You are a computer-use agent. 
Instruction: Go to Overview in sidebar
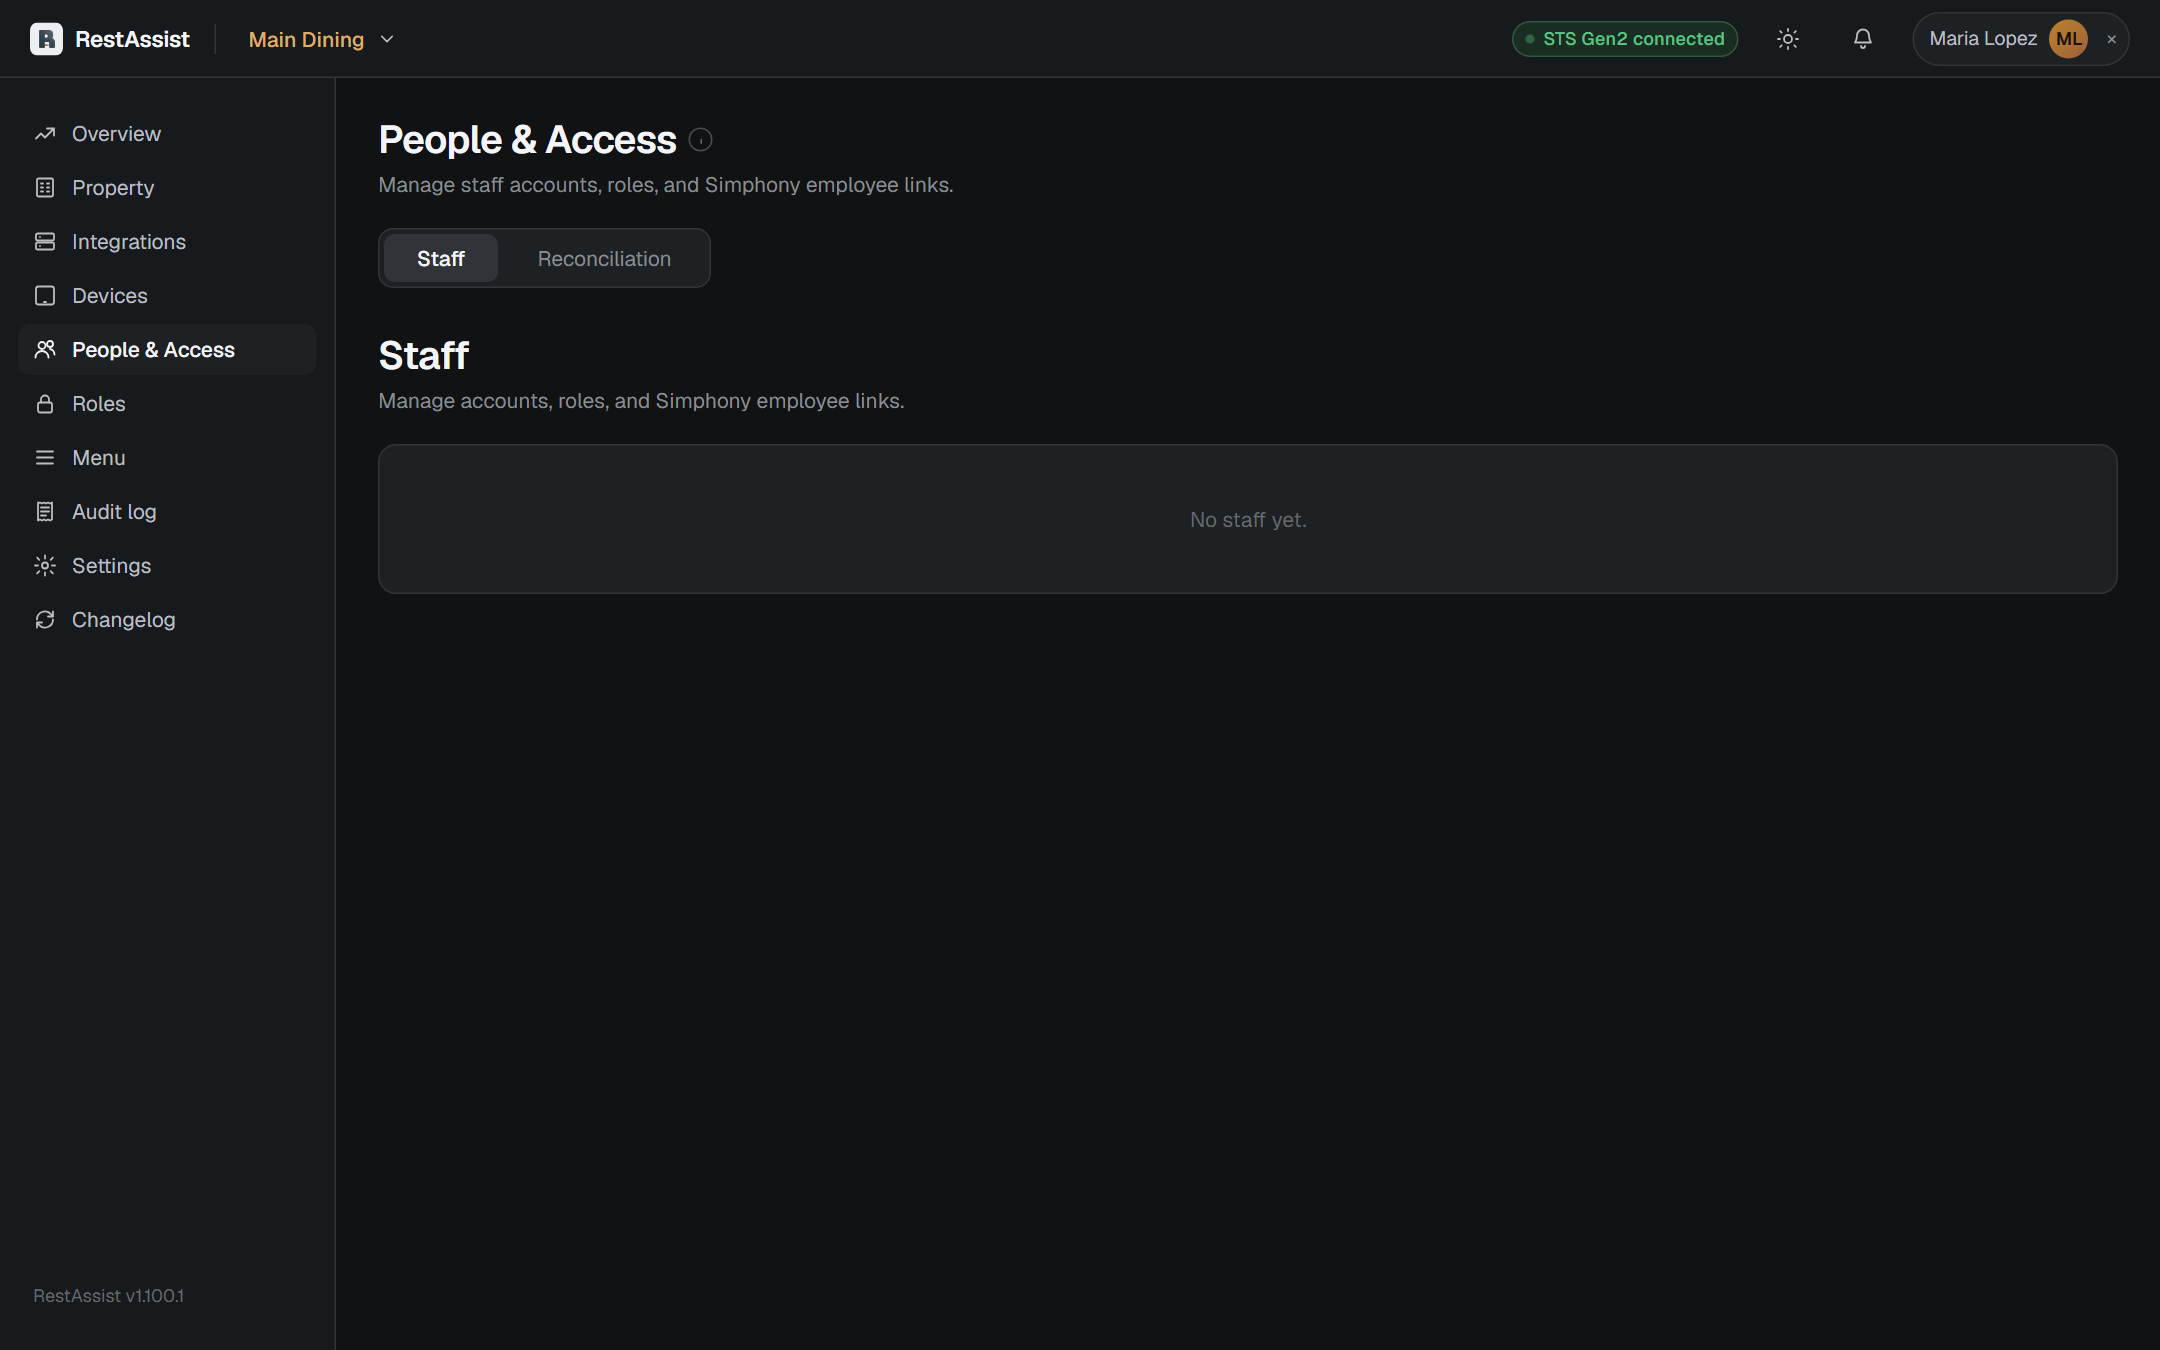(x=167, y=134)
